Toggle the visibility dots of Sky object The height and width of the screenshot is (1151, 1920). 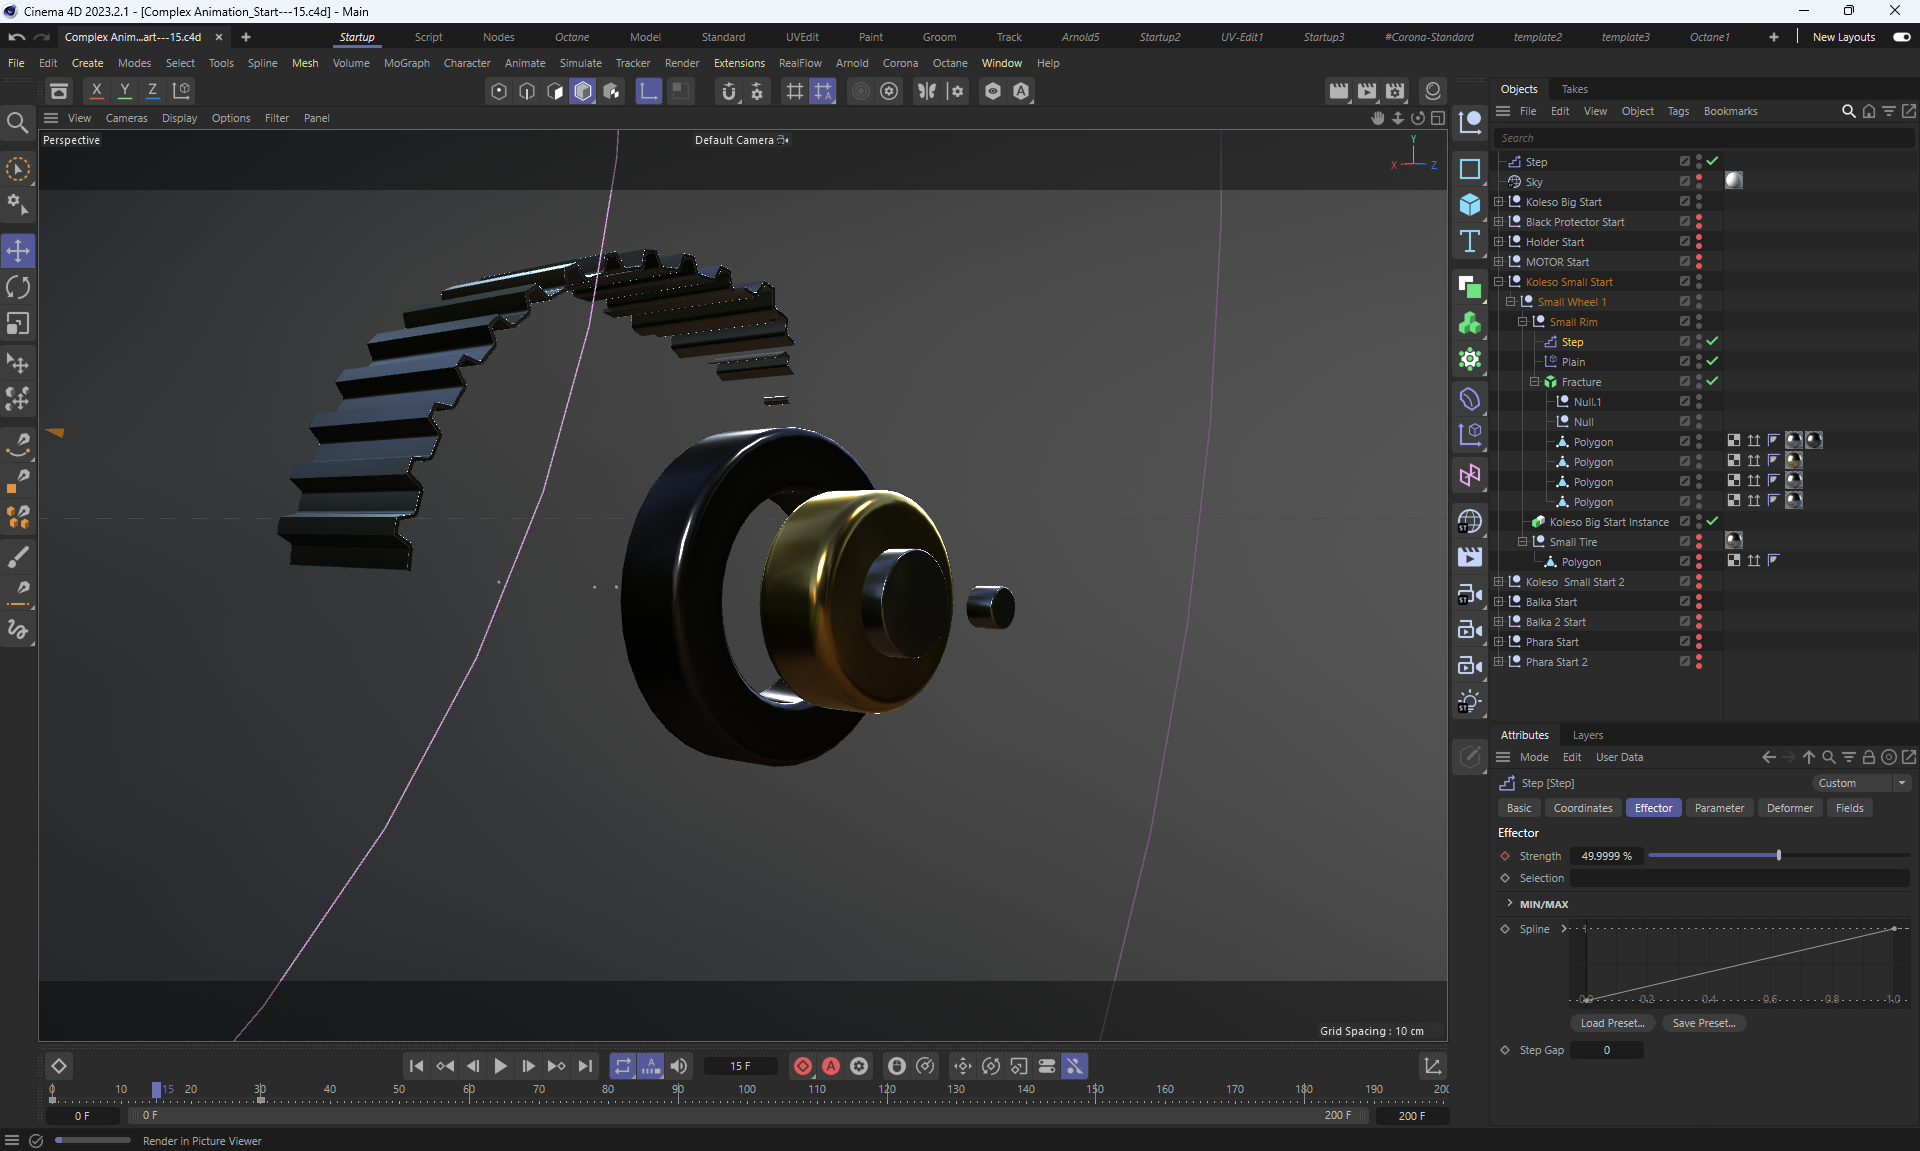coord(1698,182)
